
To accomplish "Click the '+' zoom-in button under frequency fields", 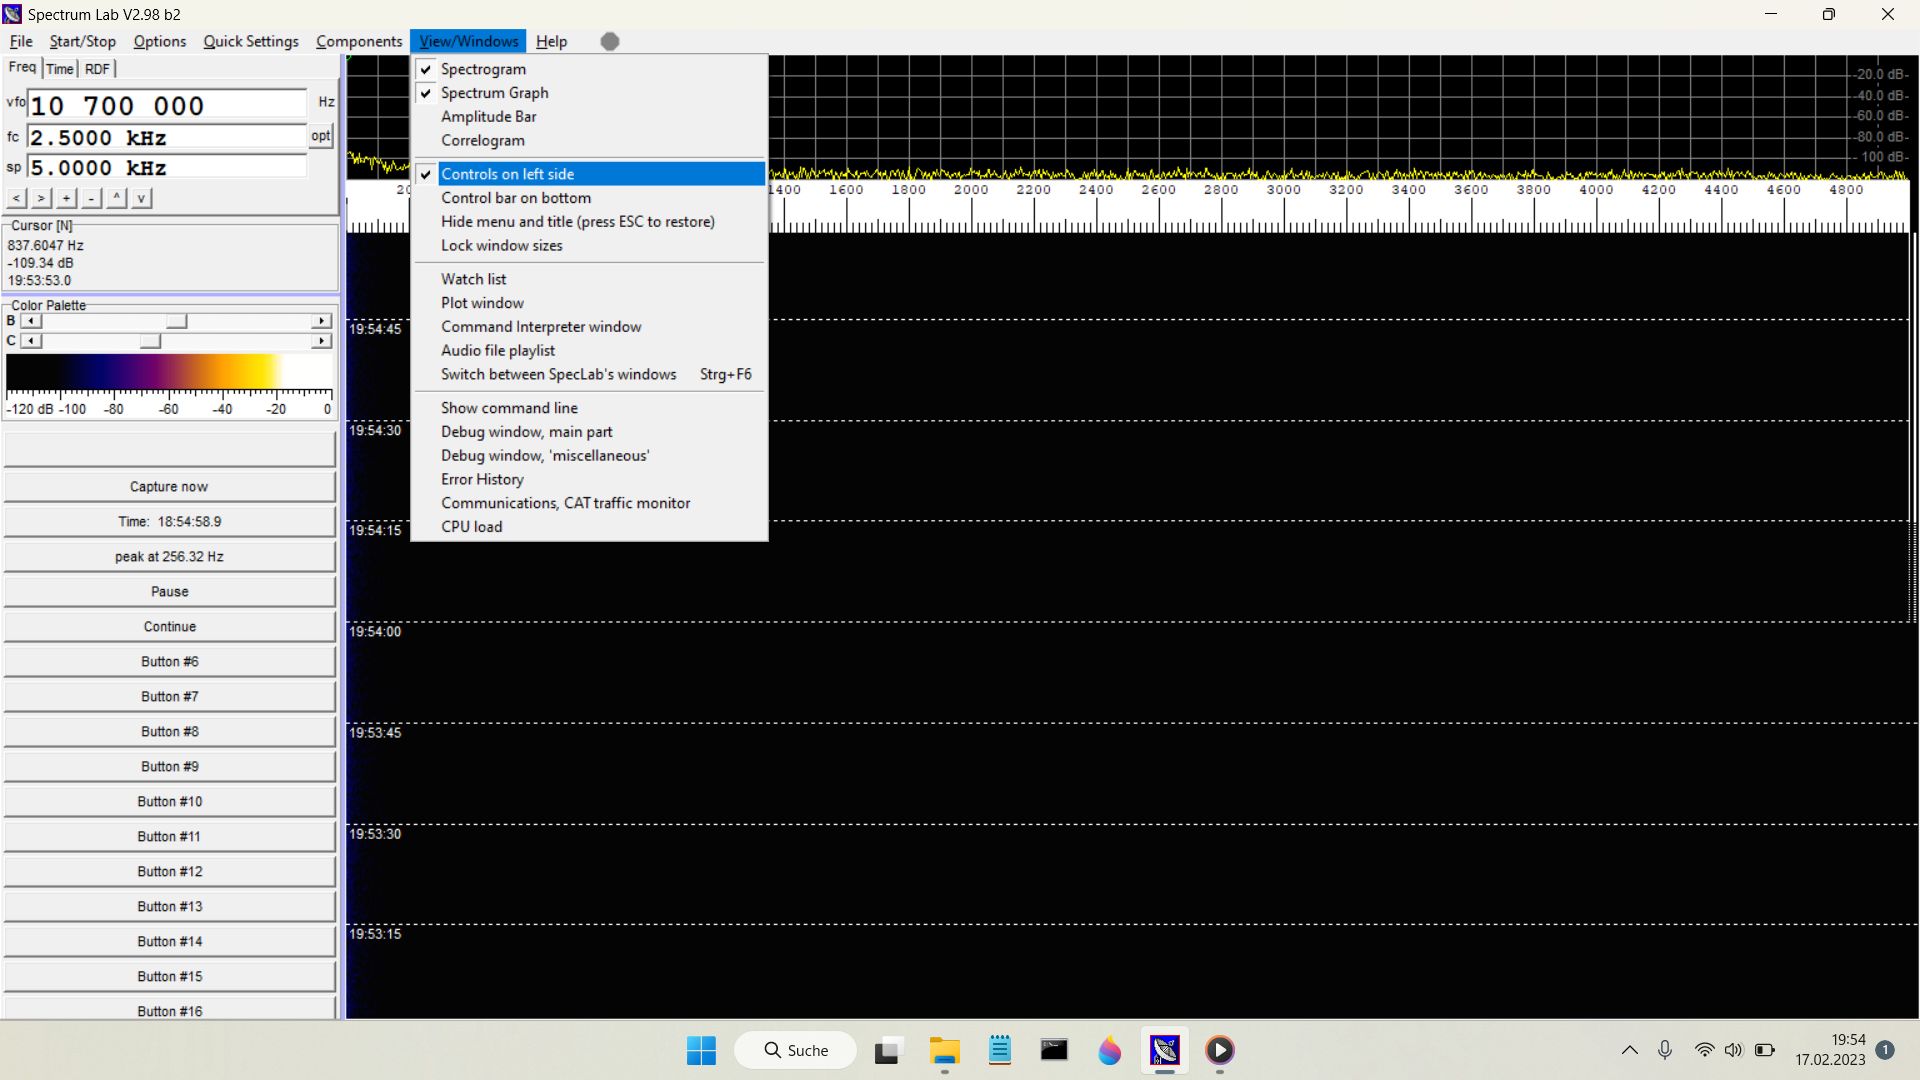I will point(66,198).
